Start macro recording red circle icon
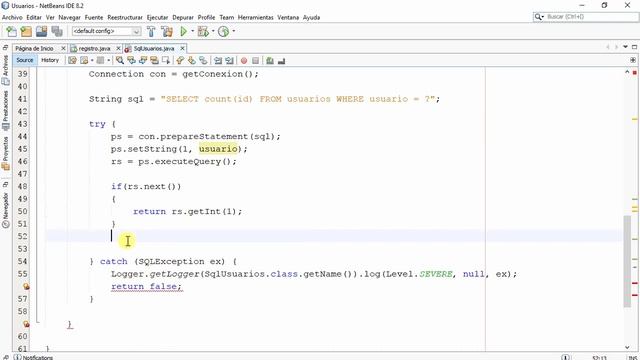640x360 pixels. [x=244, y=60]
